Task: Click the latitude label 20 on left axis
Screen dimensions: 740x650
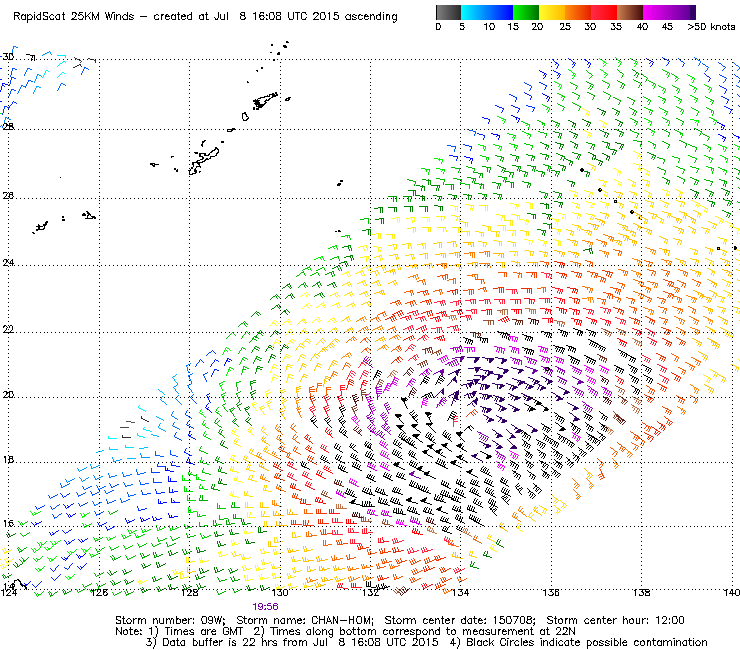Action: pyautogui.click(x=8, y=395)
